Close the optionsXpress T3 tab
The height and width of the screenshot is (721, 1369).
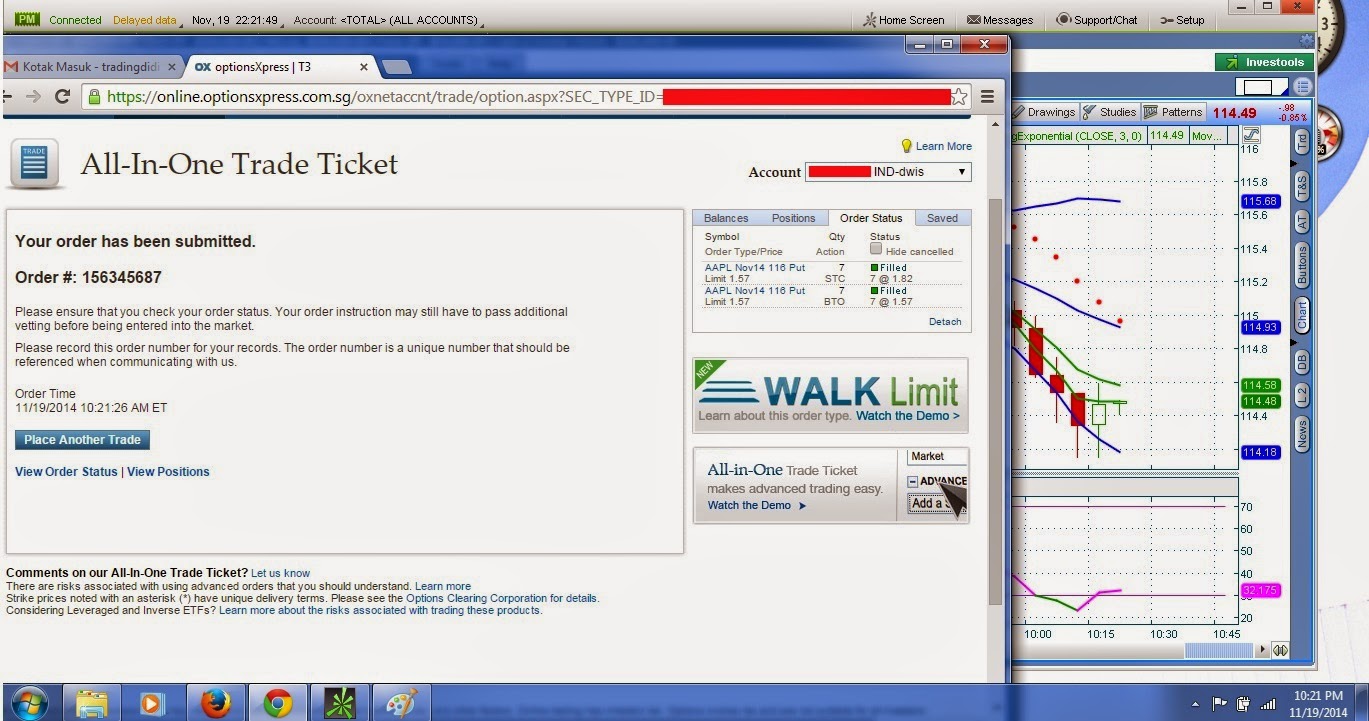(x=363, y=67)
